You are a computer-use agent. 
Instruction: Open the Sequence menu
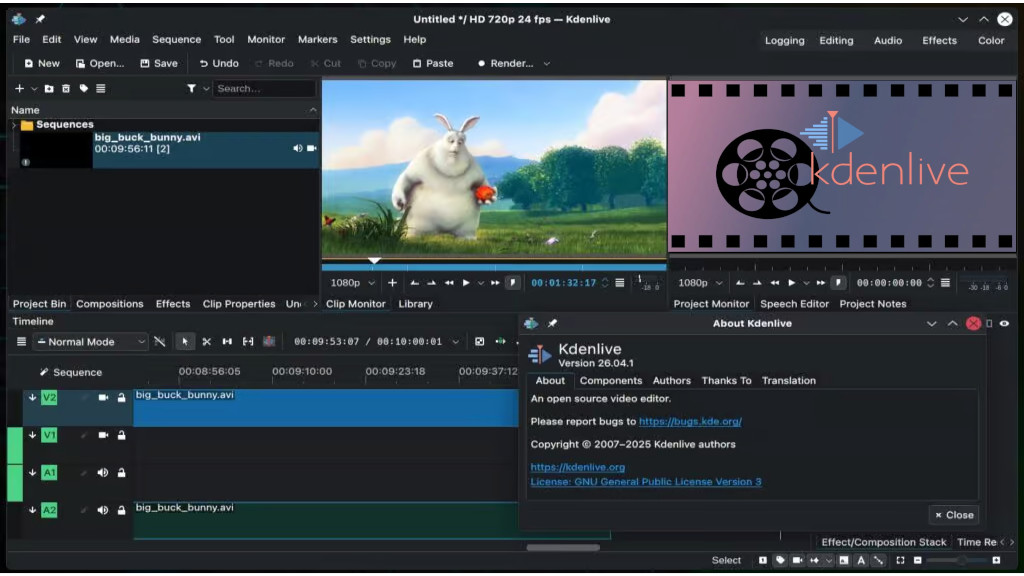coord(176,39)
